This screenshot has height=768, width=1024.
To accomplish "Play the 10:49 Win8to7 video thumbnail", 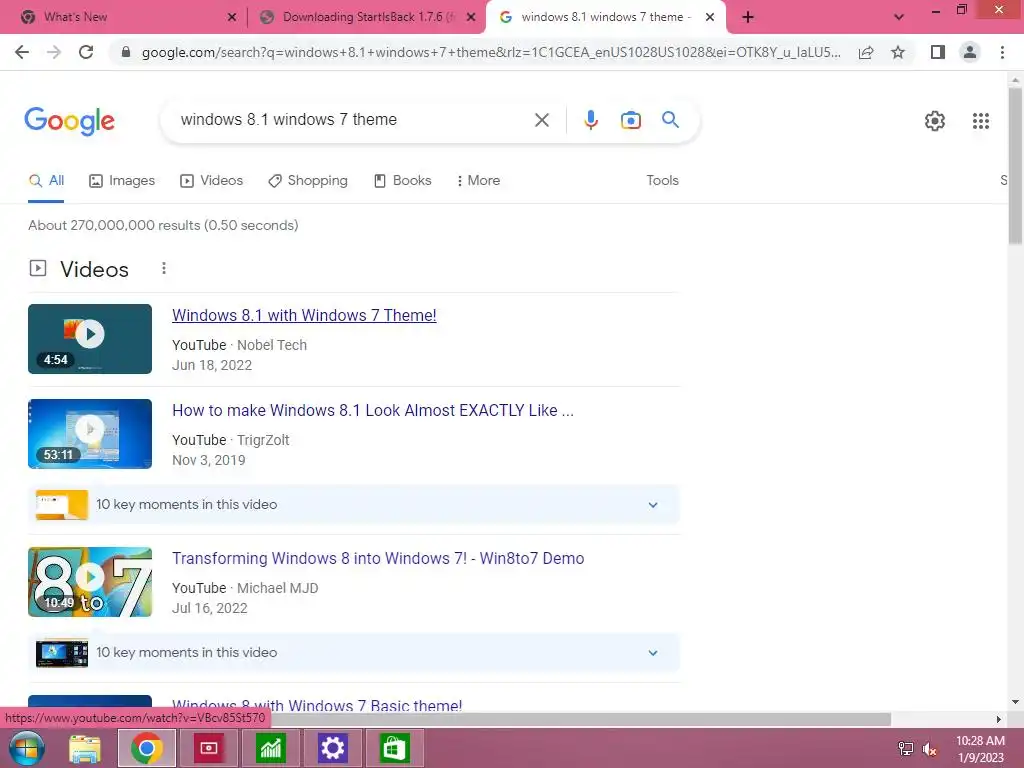I will coord(90,582).
